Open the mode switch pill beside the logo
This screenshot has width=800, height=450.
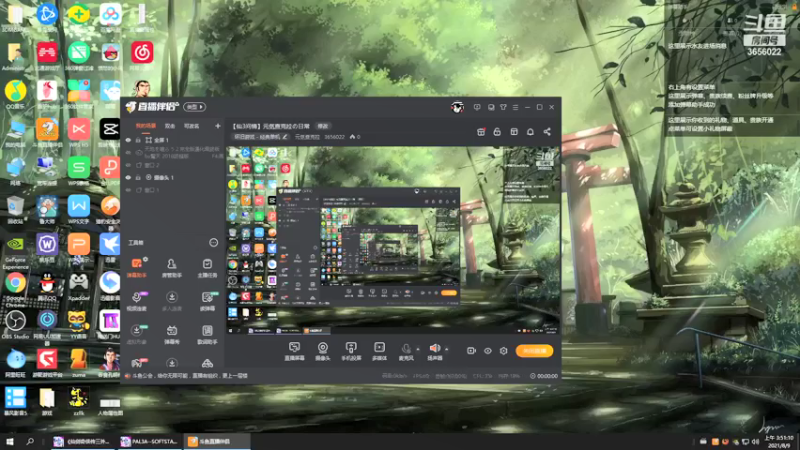click(x=194, y=107)
